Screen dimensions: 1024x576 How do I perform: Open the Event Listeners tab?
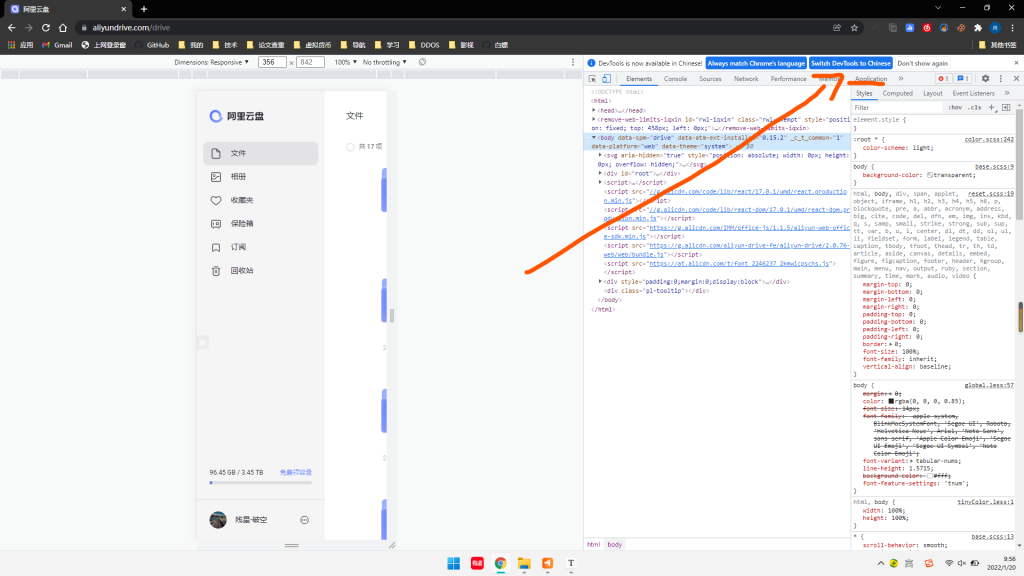[973, 93]
